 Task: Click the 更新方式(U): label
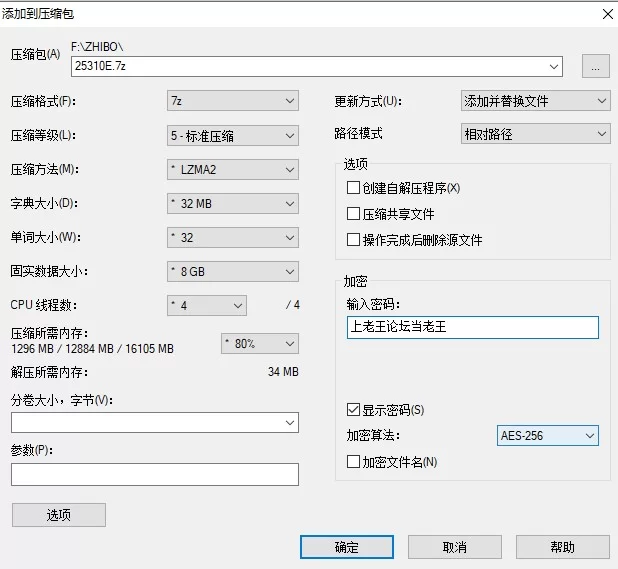(368, 102)
